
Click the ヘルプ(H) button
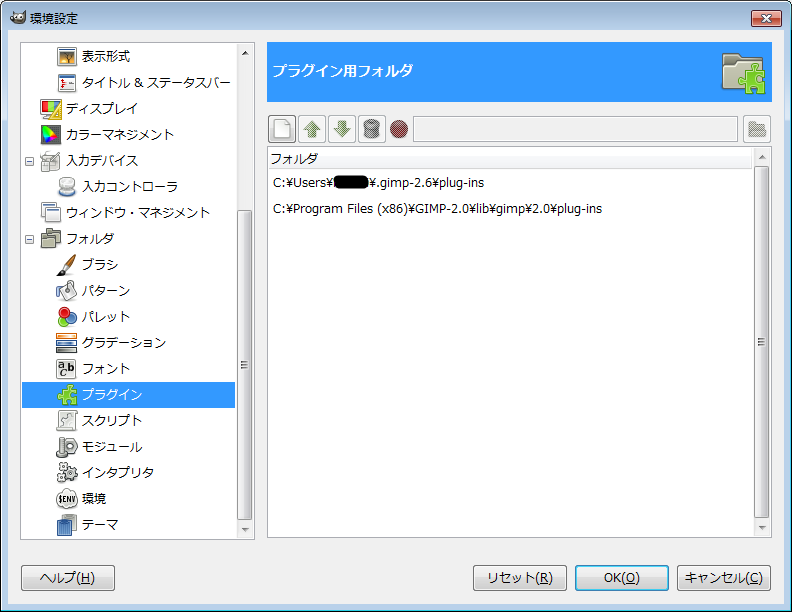click(68, 578)
